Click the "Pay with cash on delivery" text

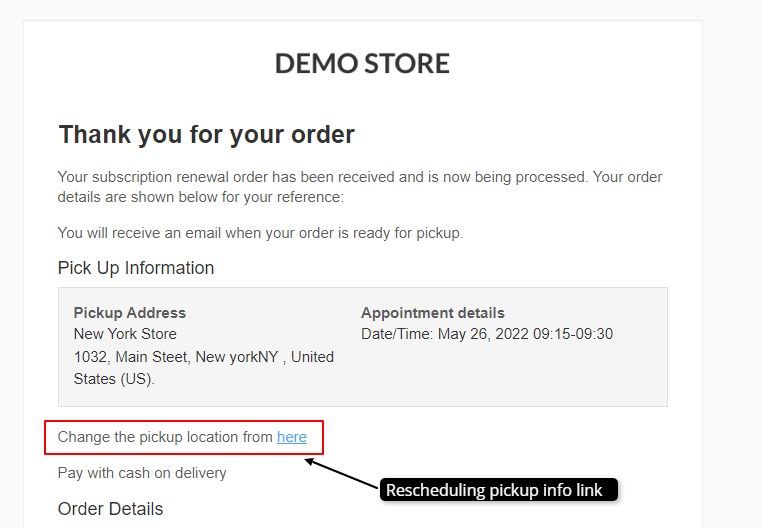pyautogui.click(x=142, y=473)
